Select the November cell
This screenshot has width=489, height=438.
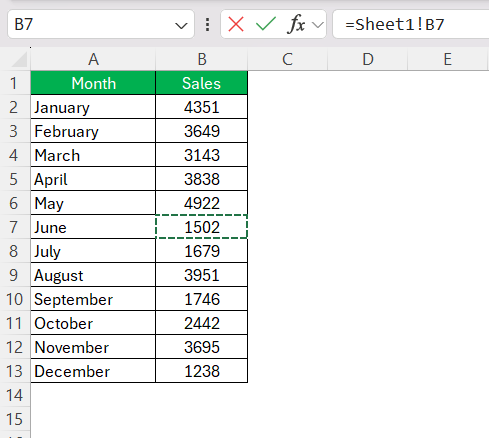point(93,347)
